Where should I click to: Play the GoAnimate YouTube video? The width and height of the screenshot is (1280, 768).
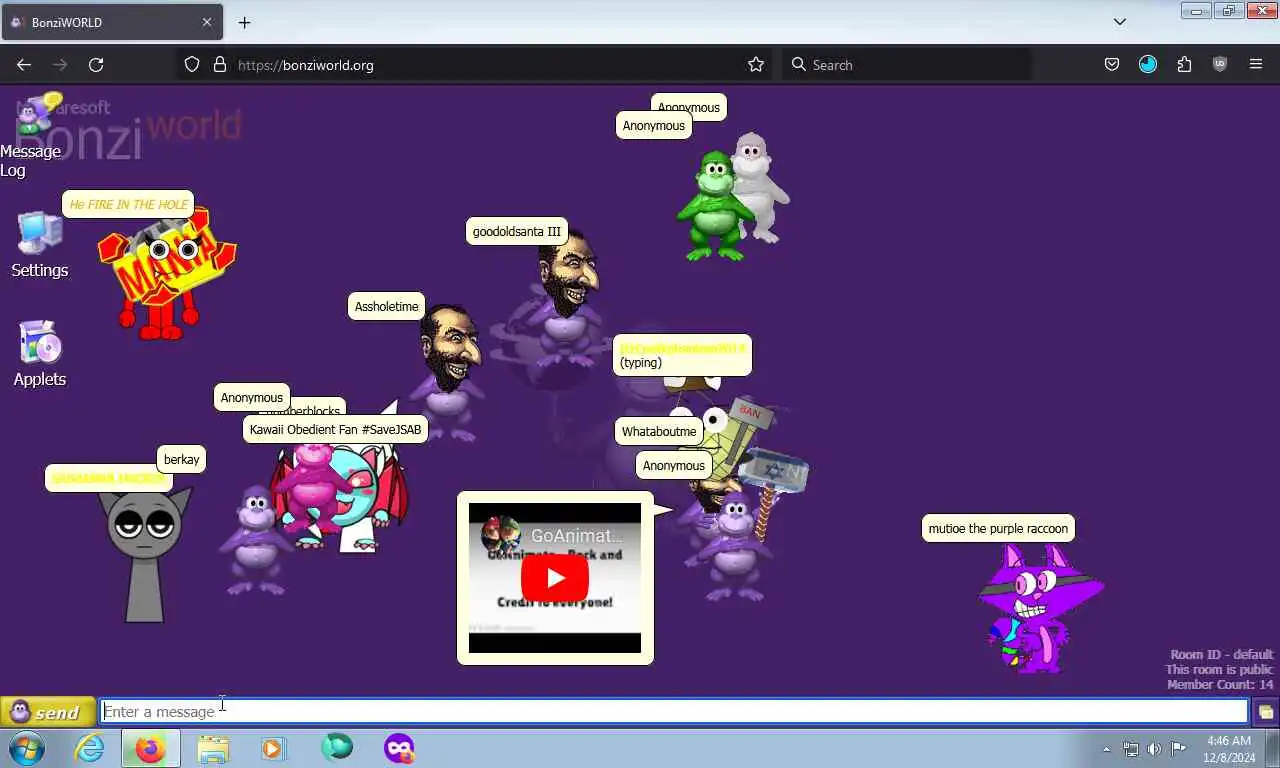coord(555,578)
